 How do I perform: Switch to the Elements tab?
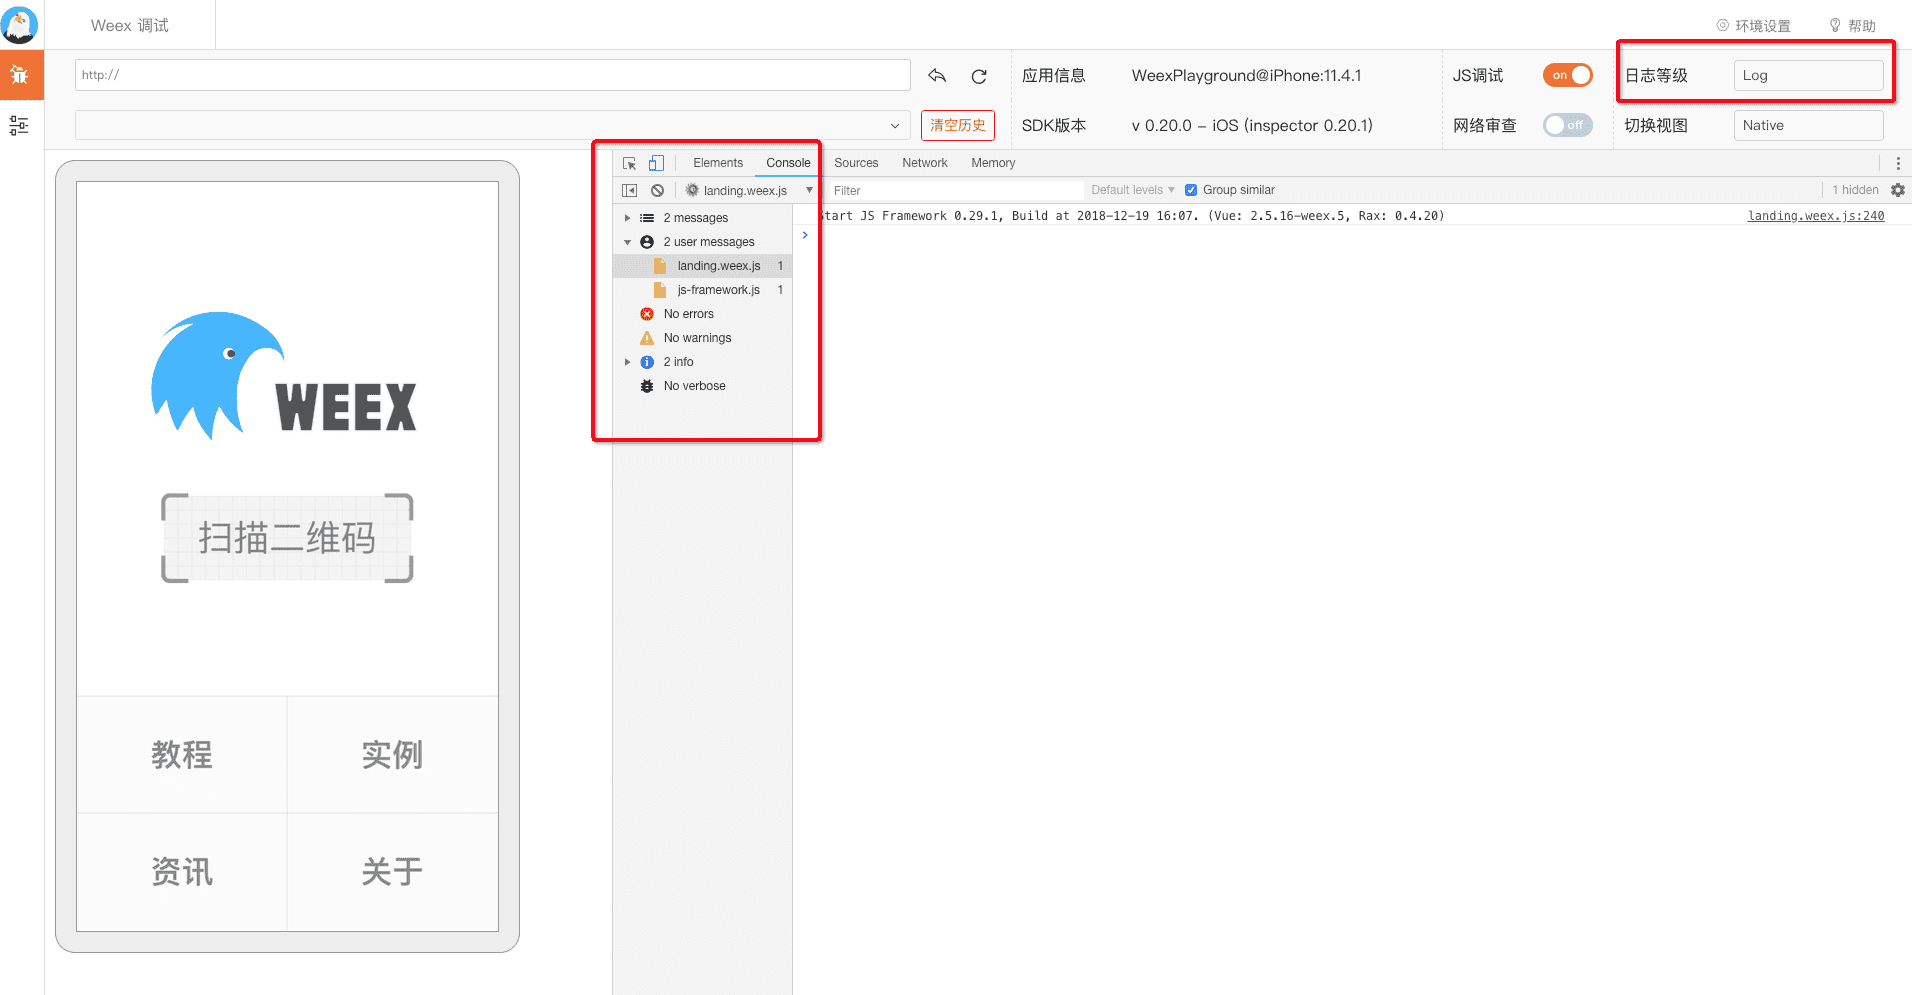coord(718,163)
